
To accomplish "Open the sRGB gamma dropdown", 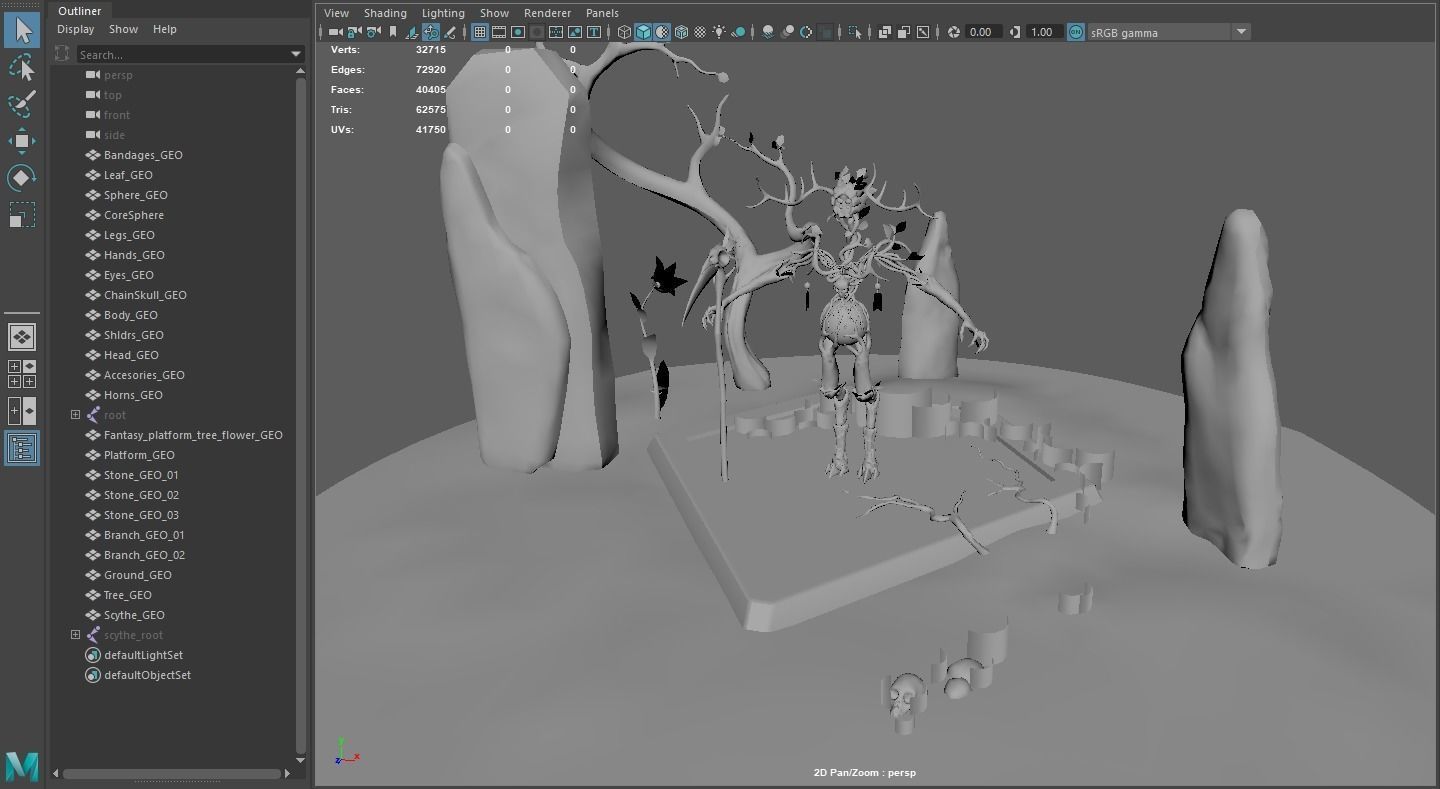I will tap(1241, 32).
